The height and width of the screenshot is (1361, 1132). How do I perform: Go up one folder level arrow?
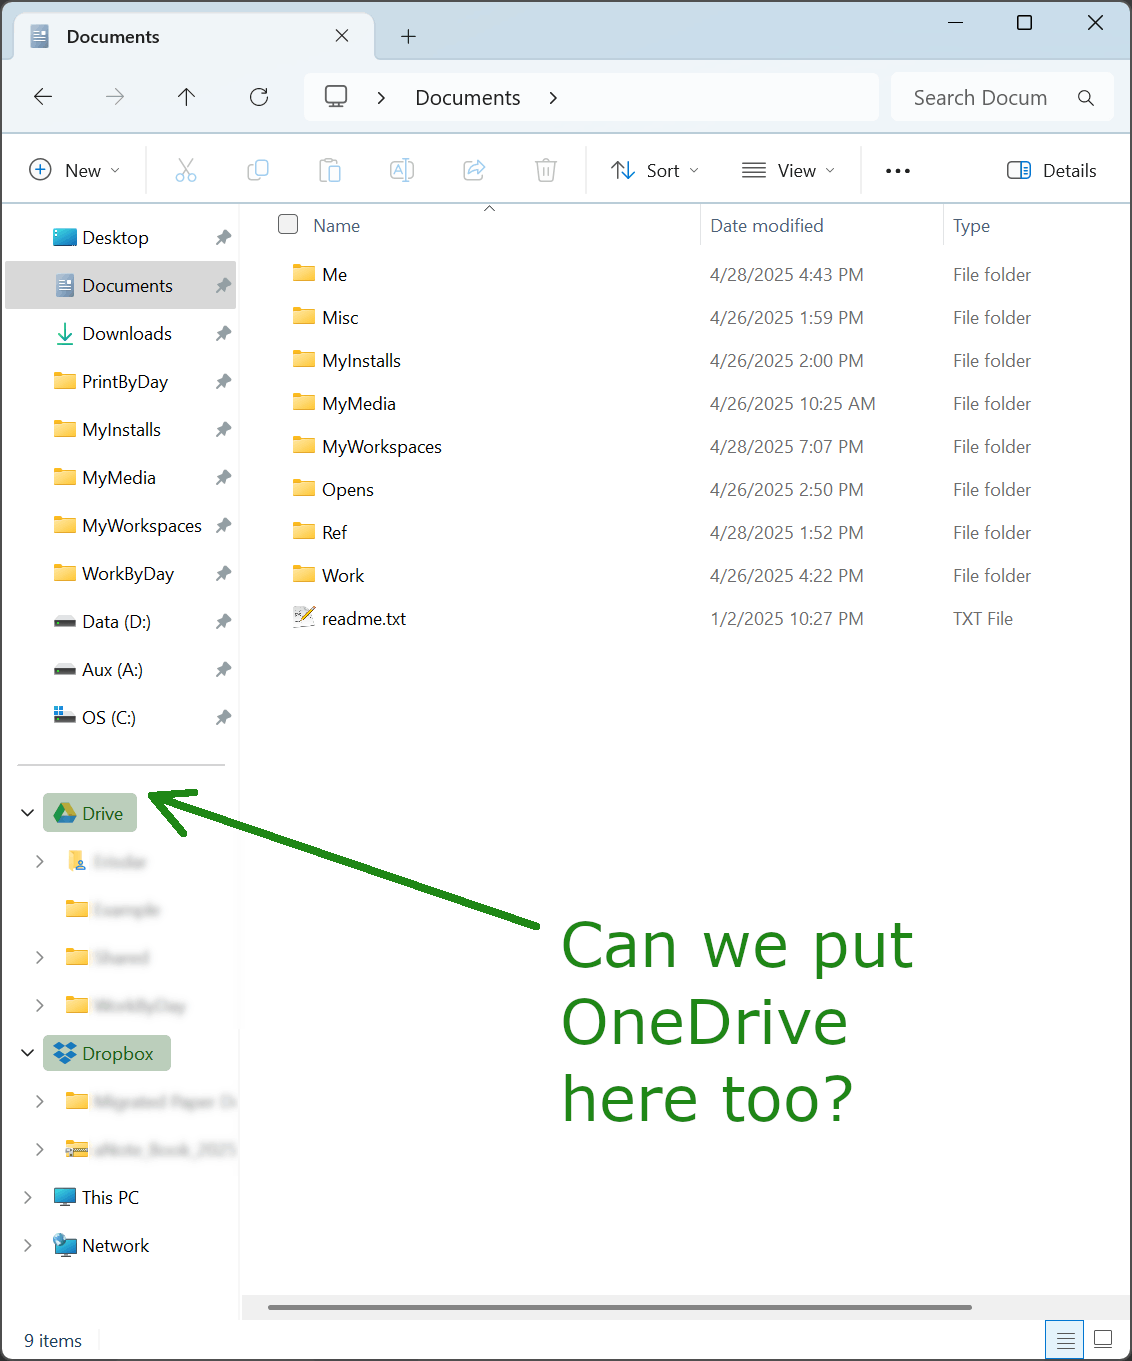tap(186, 97)
